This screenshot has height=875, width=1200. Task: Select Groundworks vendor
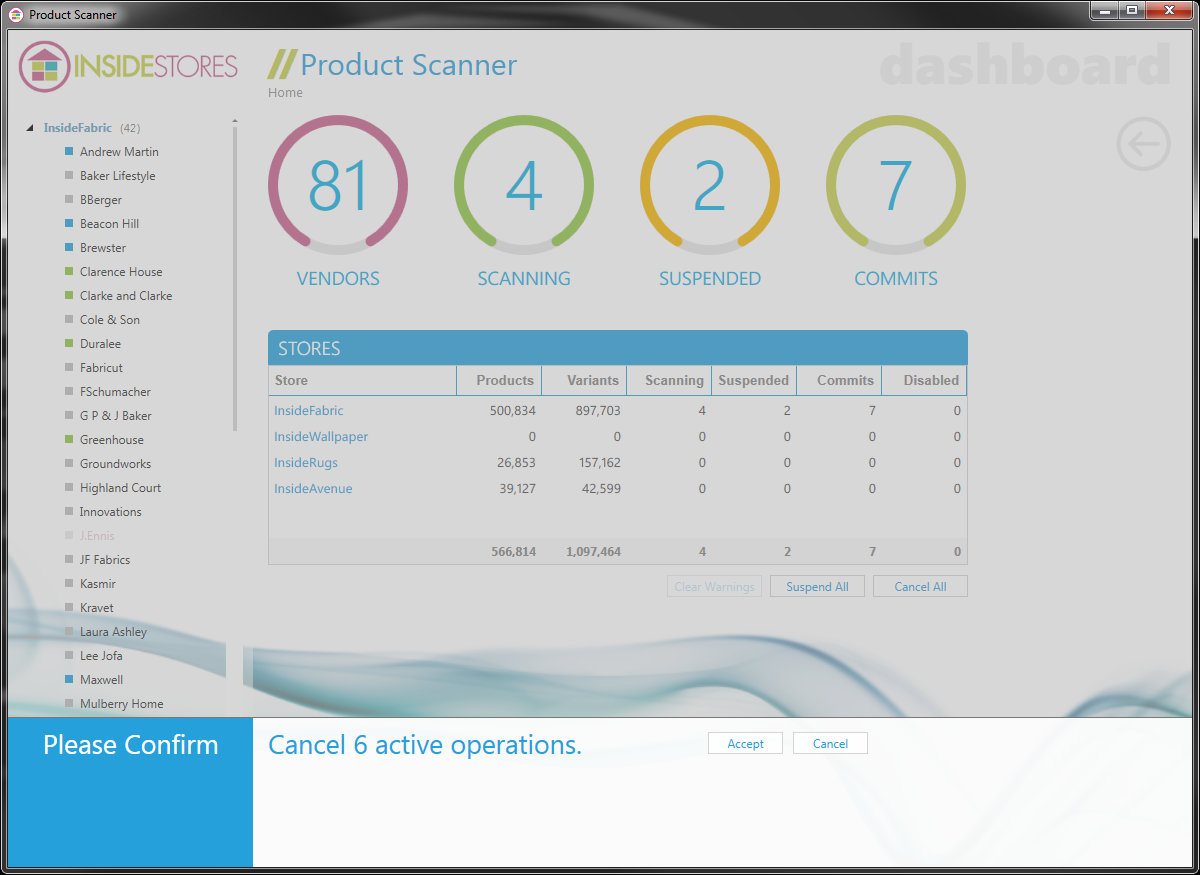coord(115,464)
